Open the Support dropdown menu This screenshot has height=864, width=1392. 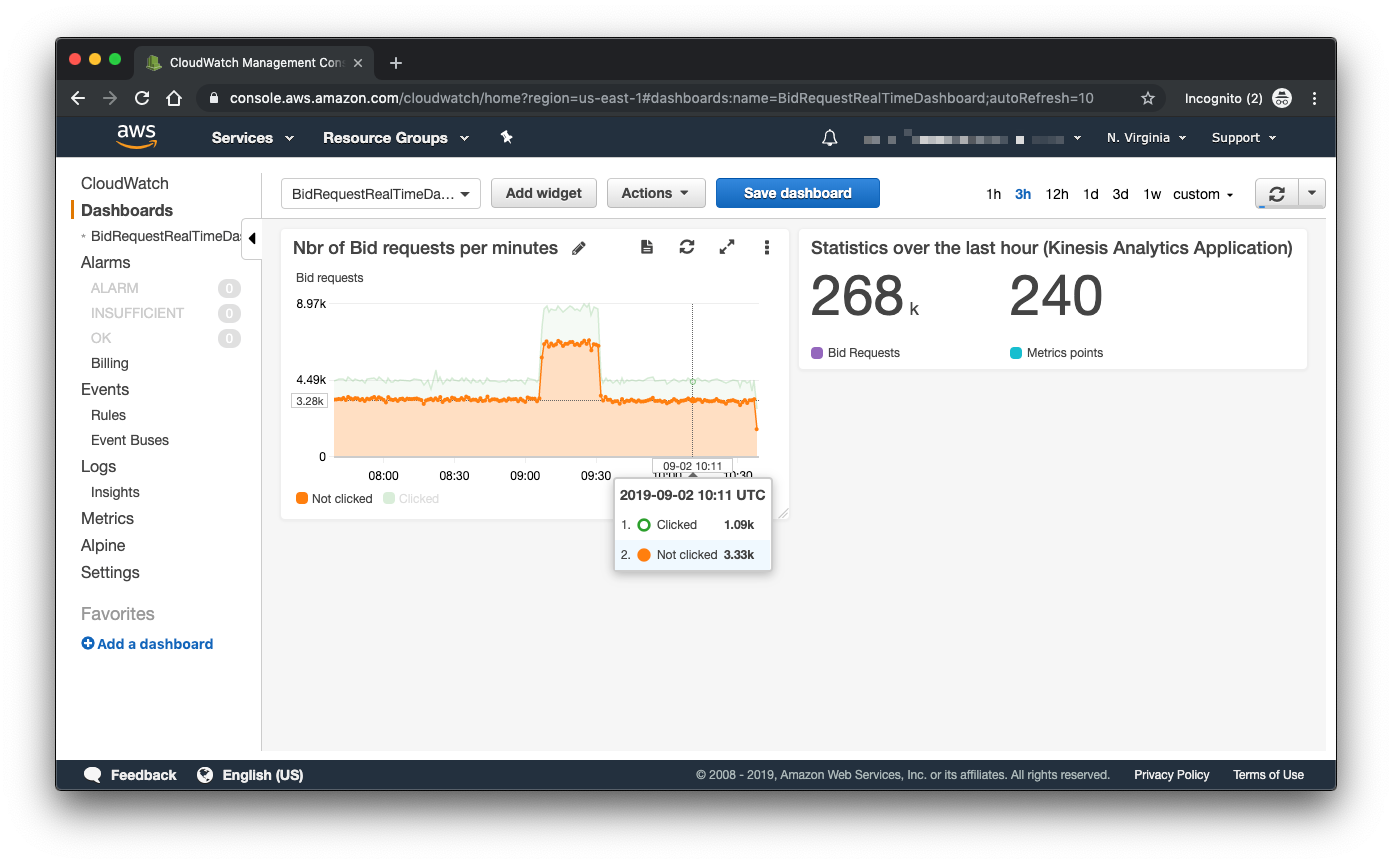click(x=1244, y=138)
